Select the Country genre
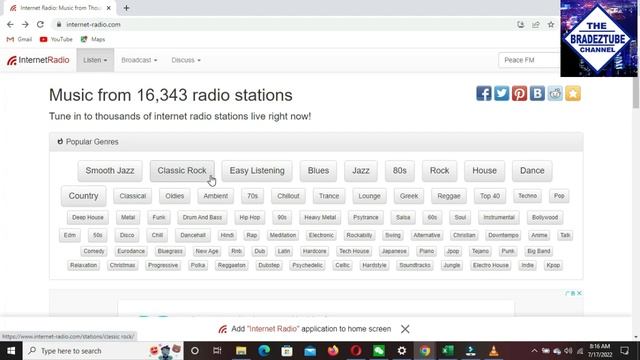This screenshot has width=640, height=360. click(83, 196)
